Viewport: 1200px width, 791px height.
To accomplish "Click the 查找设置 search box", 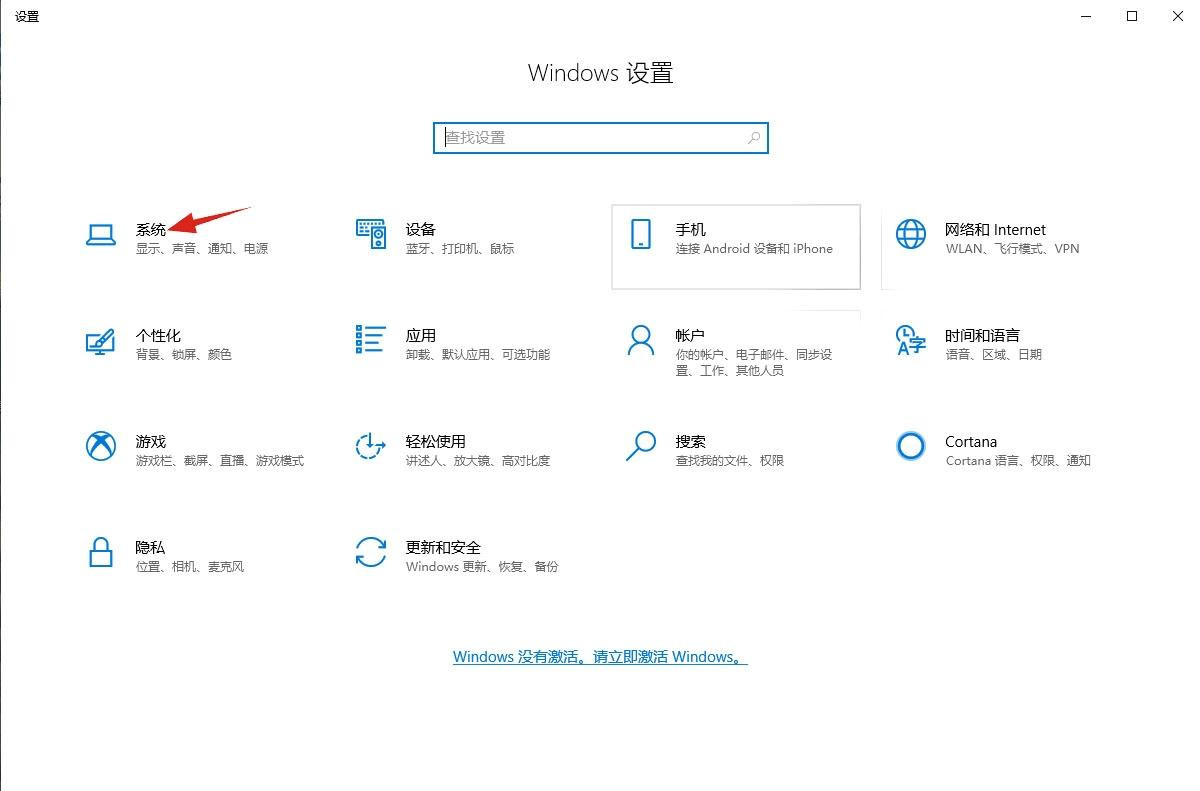I will (580, 137).
